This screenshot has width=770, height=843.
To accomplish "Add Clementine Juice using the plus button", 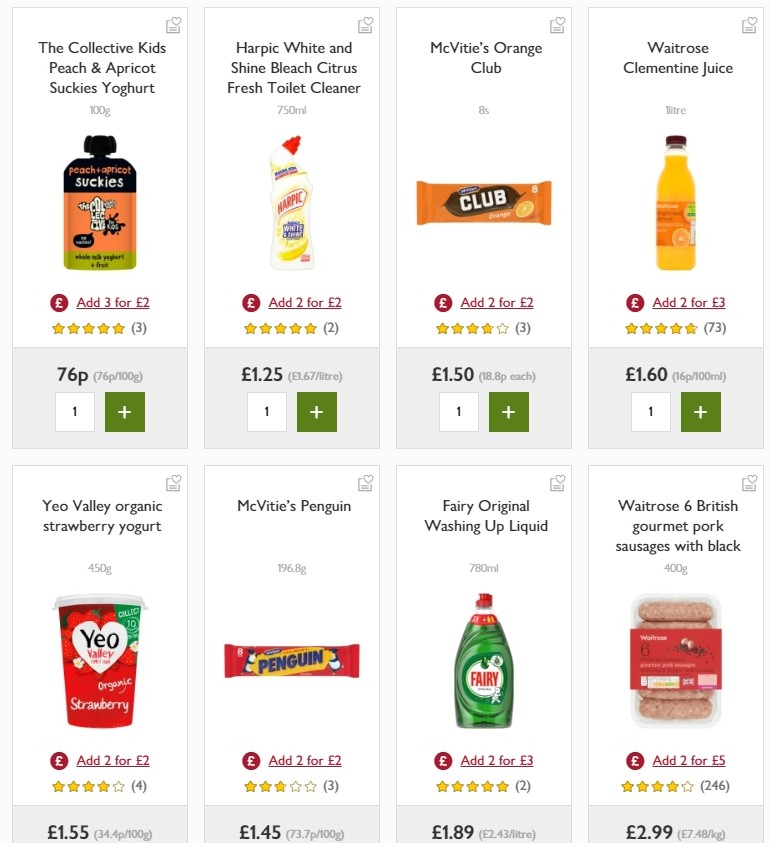I will [x=701, y=411].
